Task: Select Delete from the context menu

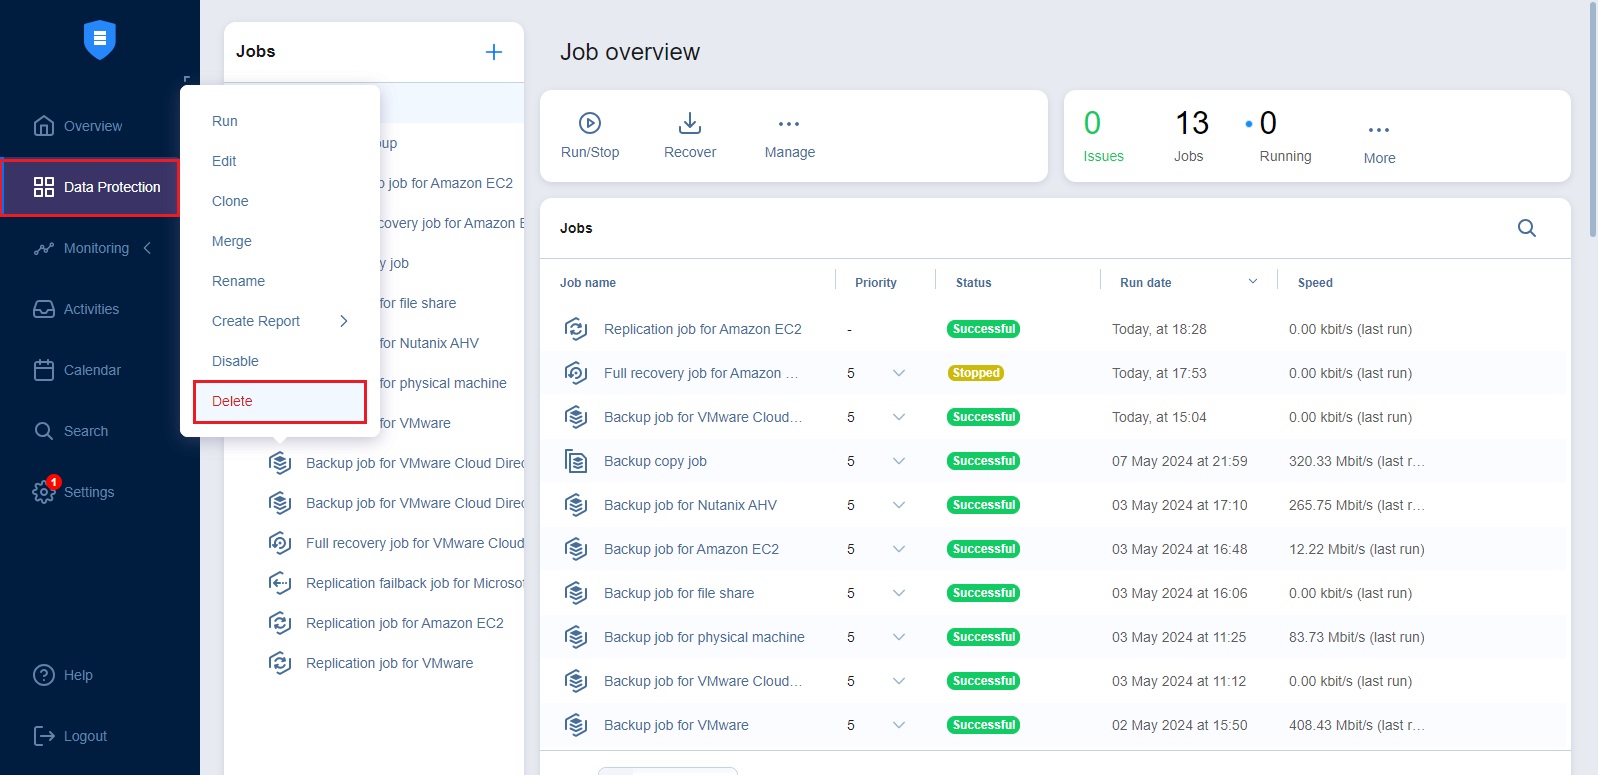Action: click(x=232, y=401)
